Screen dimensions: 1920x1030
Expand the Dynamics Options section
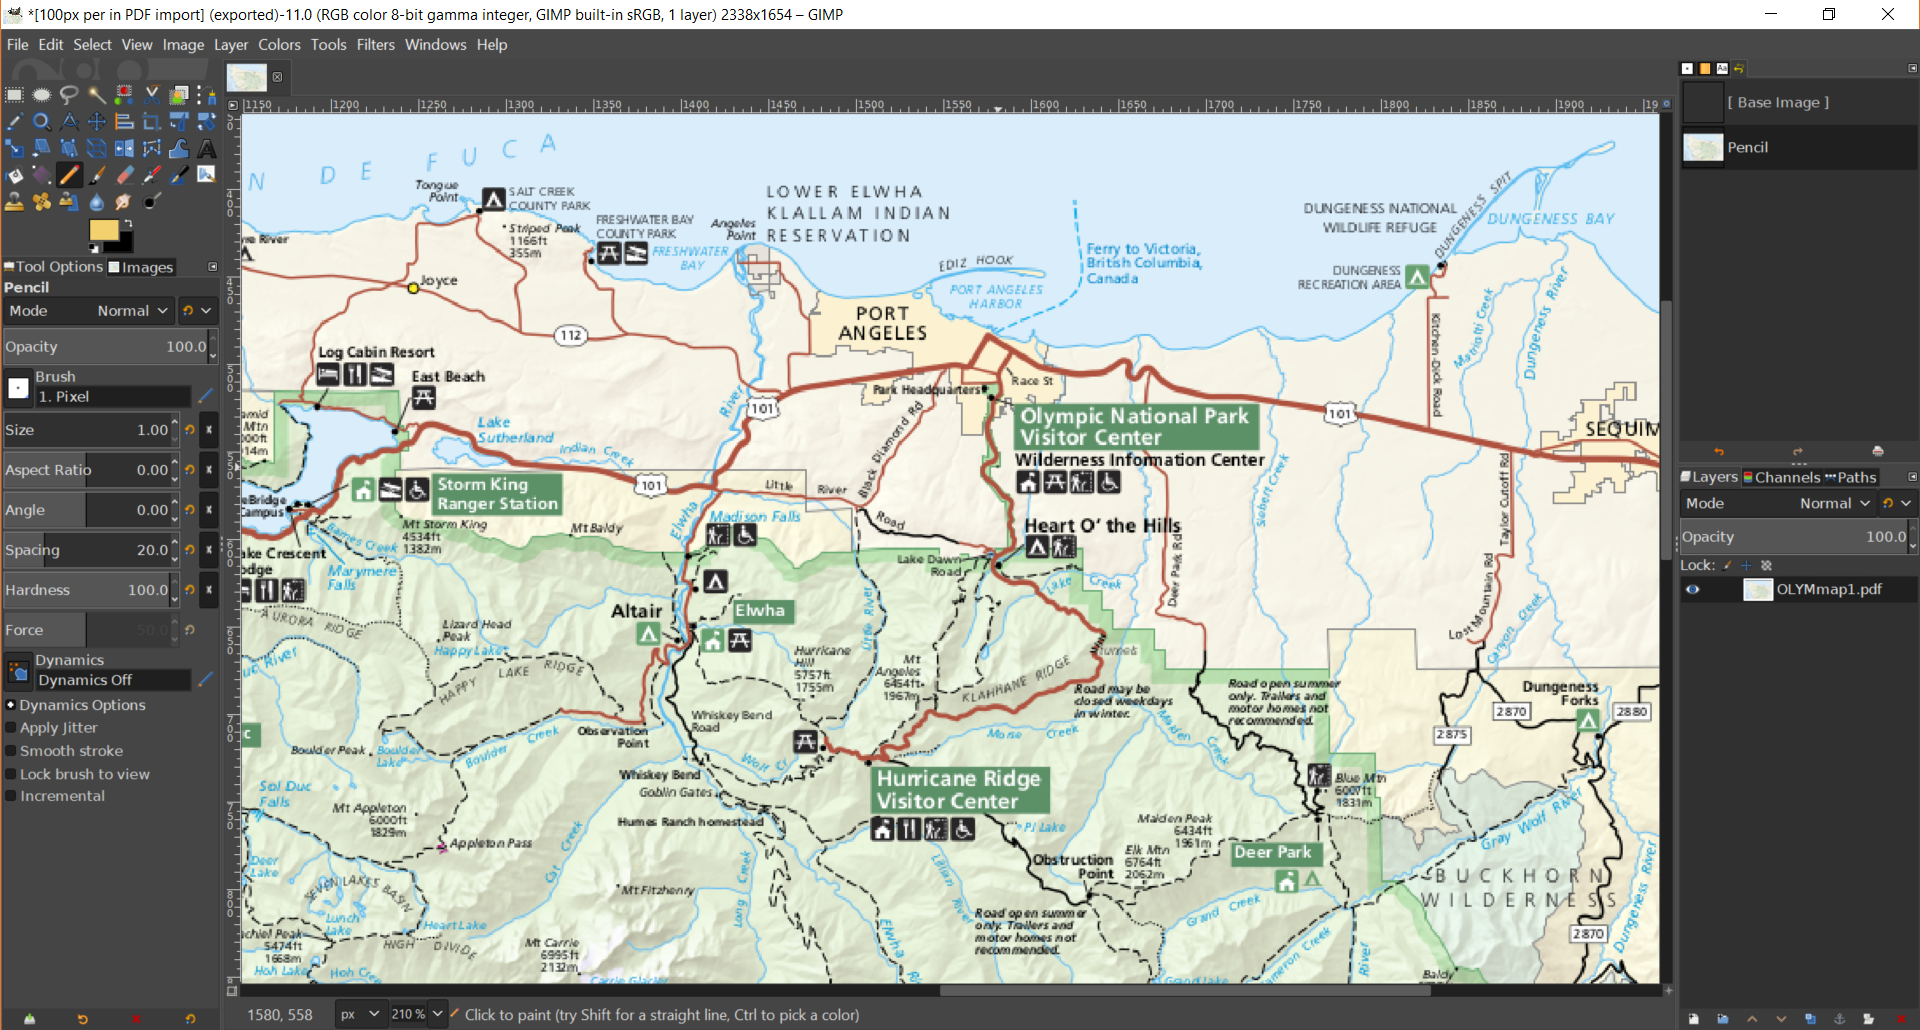(x=10, y=704)
